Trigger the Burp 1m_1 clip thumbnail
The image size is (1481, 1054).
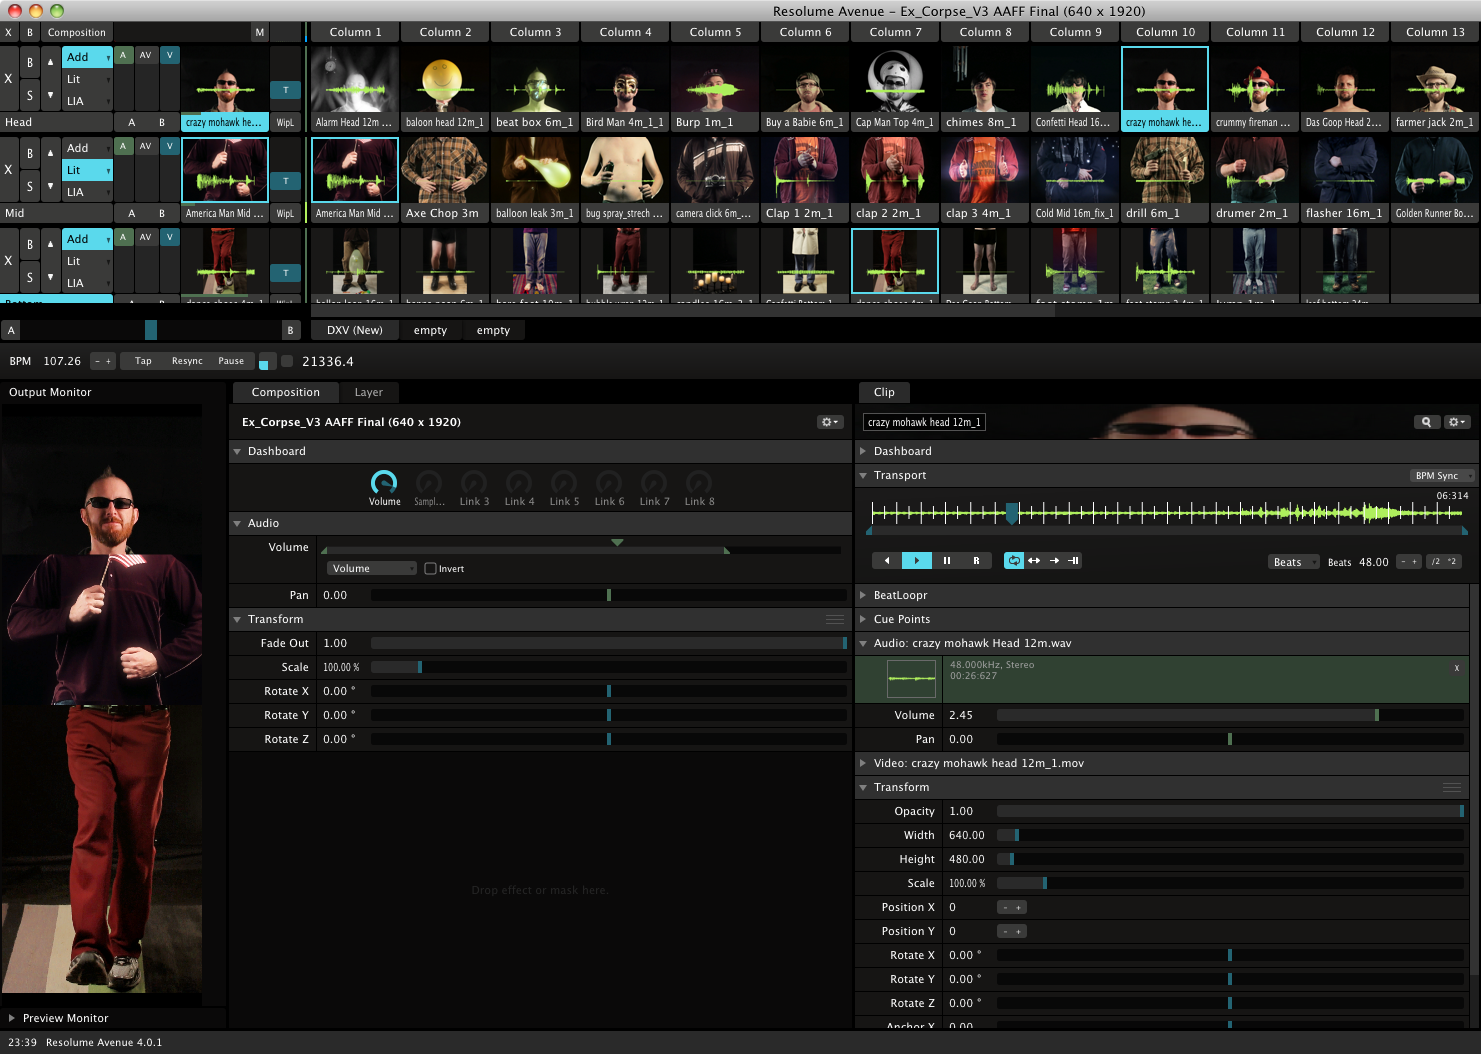click(715, 81)
